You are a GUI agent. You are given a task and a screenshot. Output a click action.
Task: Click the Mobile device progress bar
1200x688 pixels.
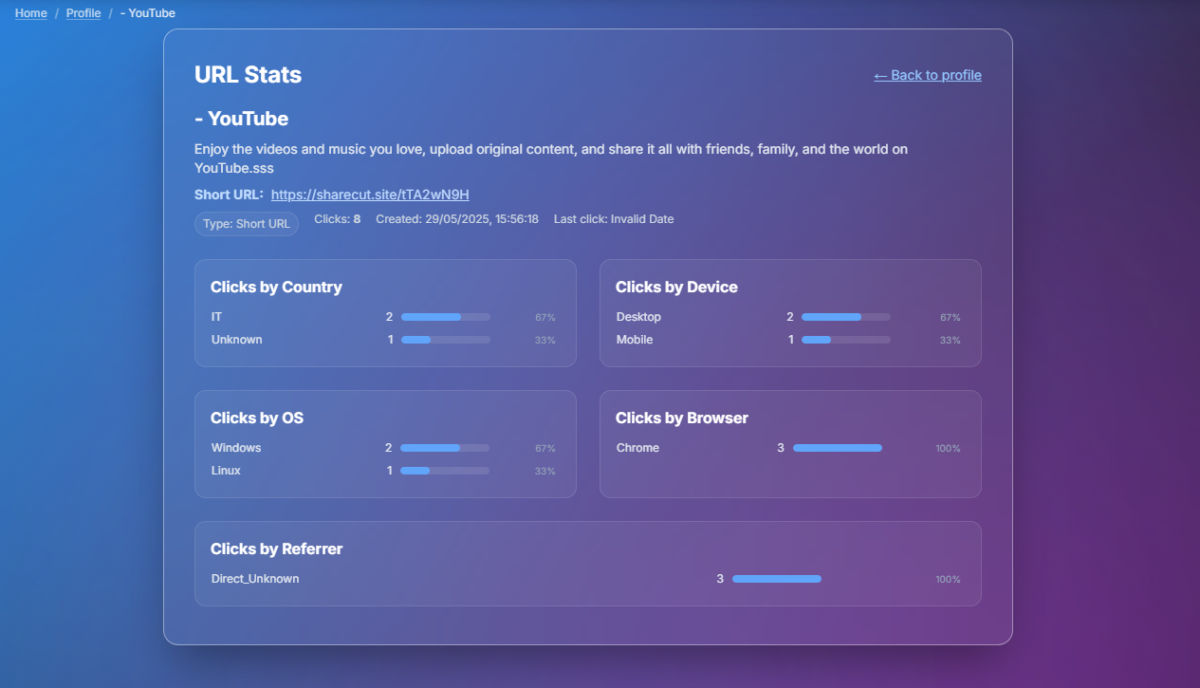846,340
